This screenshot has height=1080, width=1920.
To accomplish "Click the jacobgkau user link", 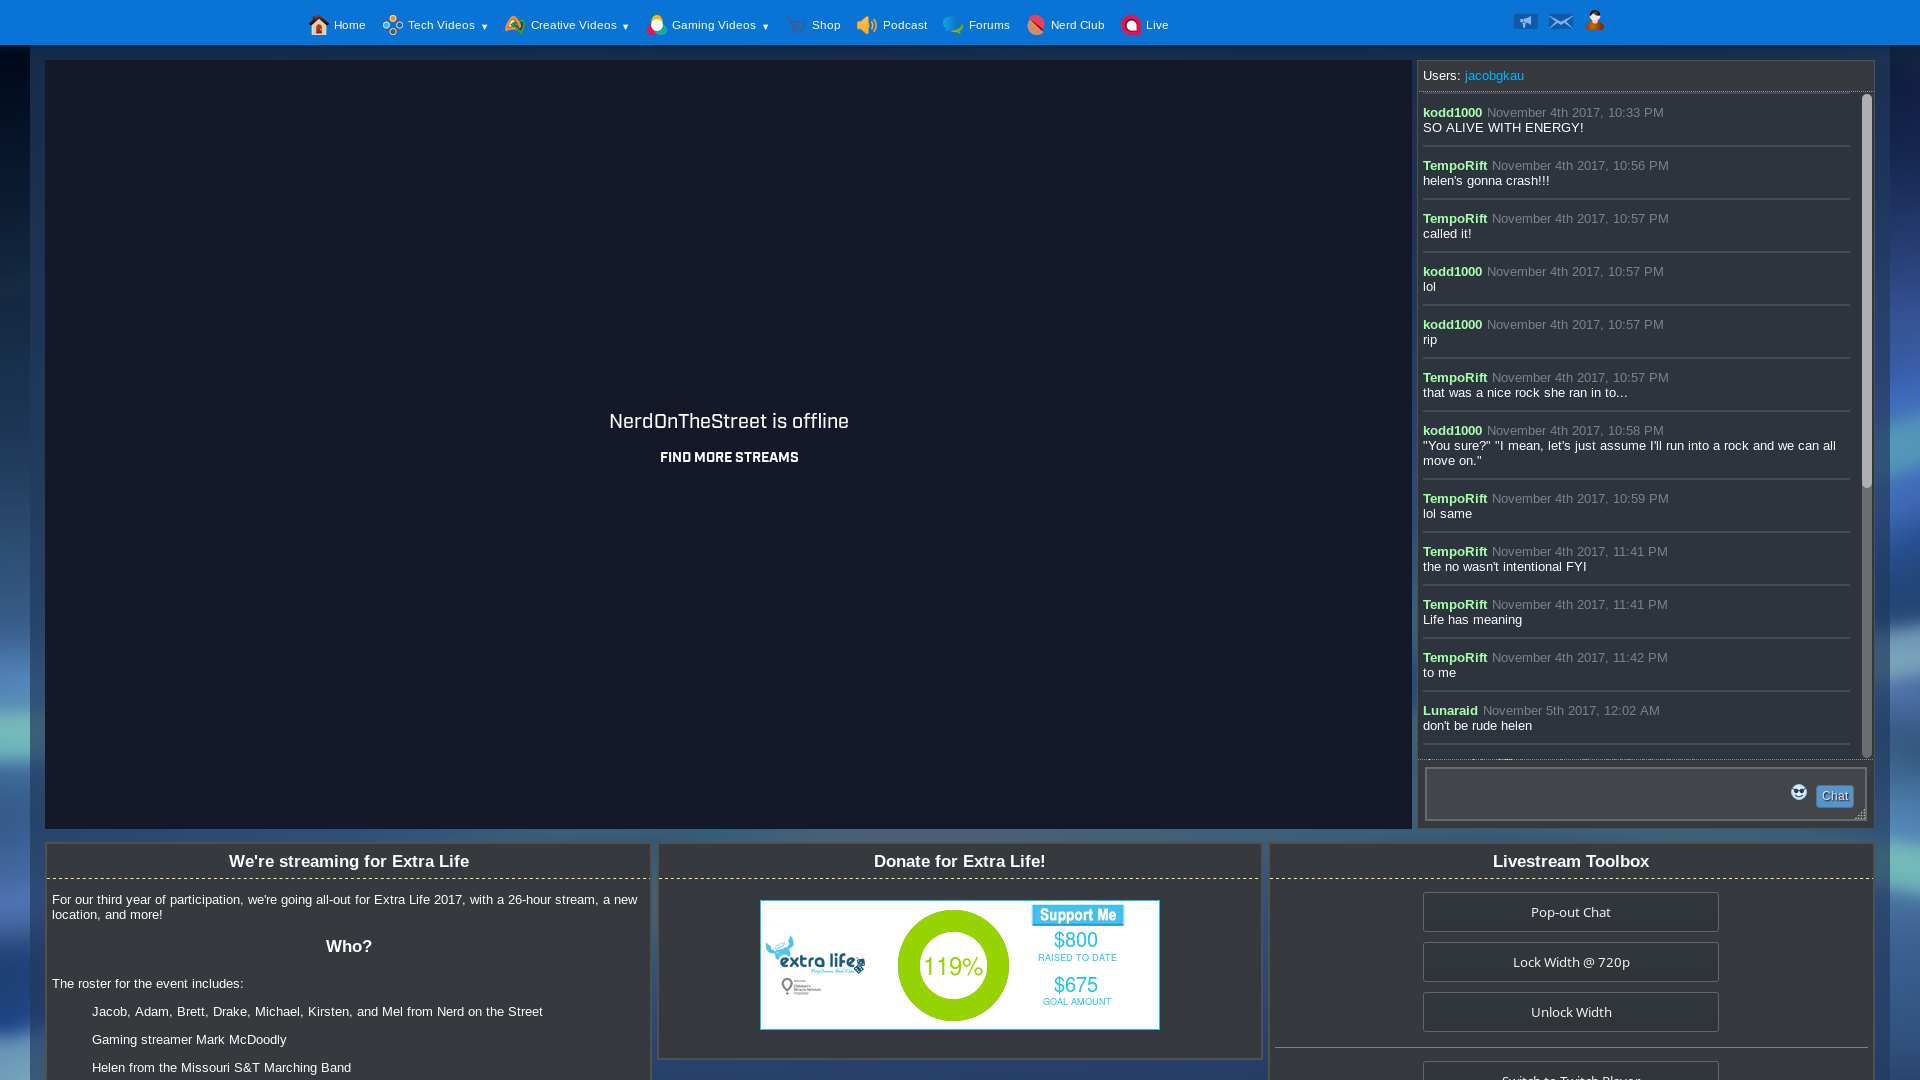I will coord(1494,76).
